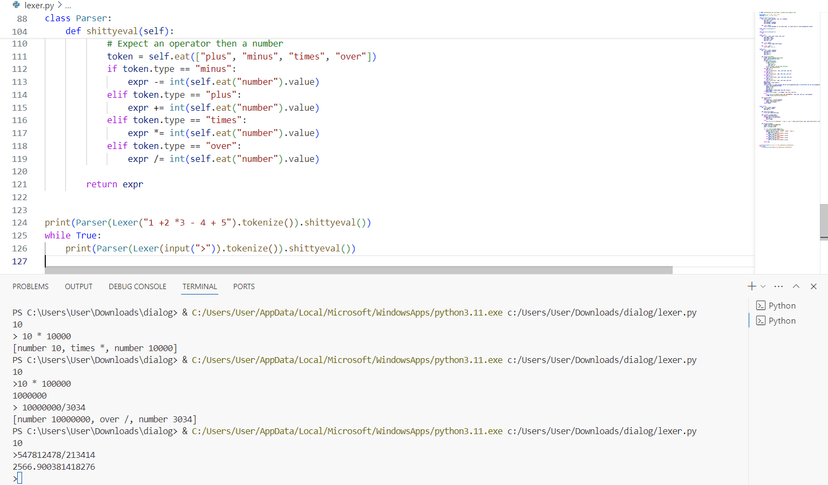Select the TERMINAL tab
The image size is (828, 485).
[199, 287]
